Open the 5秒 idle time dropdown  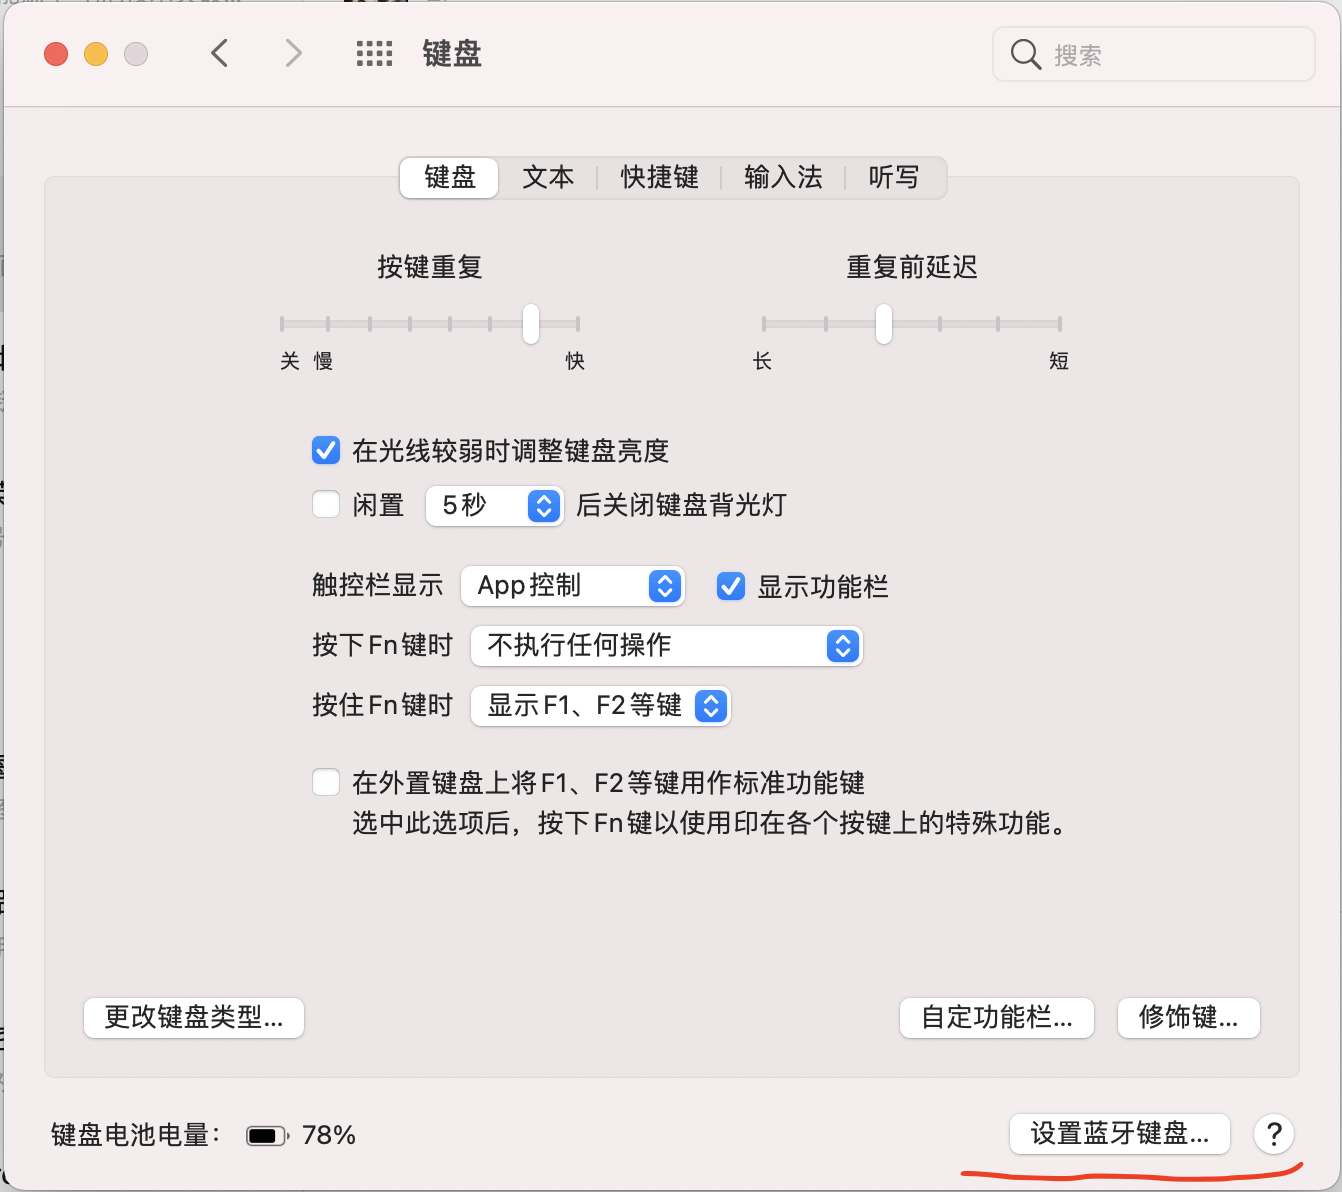[494, 506]
